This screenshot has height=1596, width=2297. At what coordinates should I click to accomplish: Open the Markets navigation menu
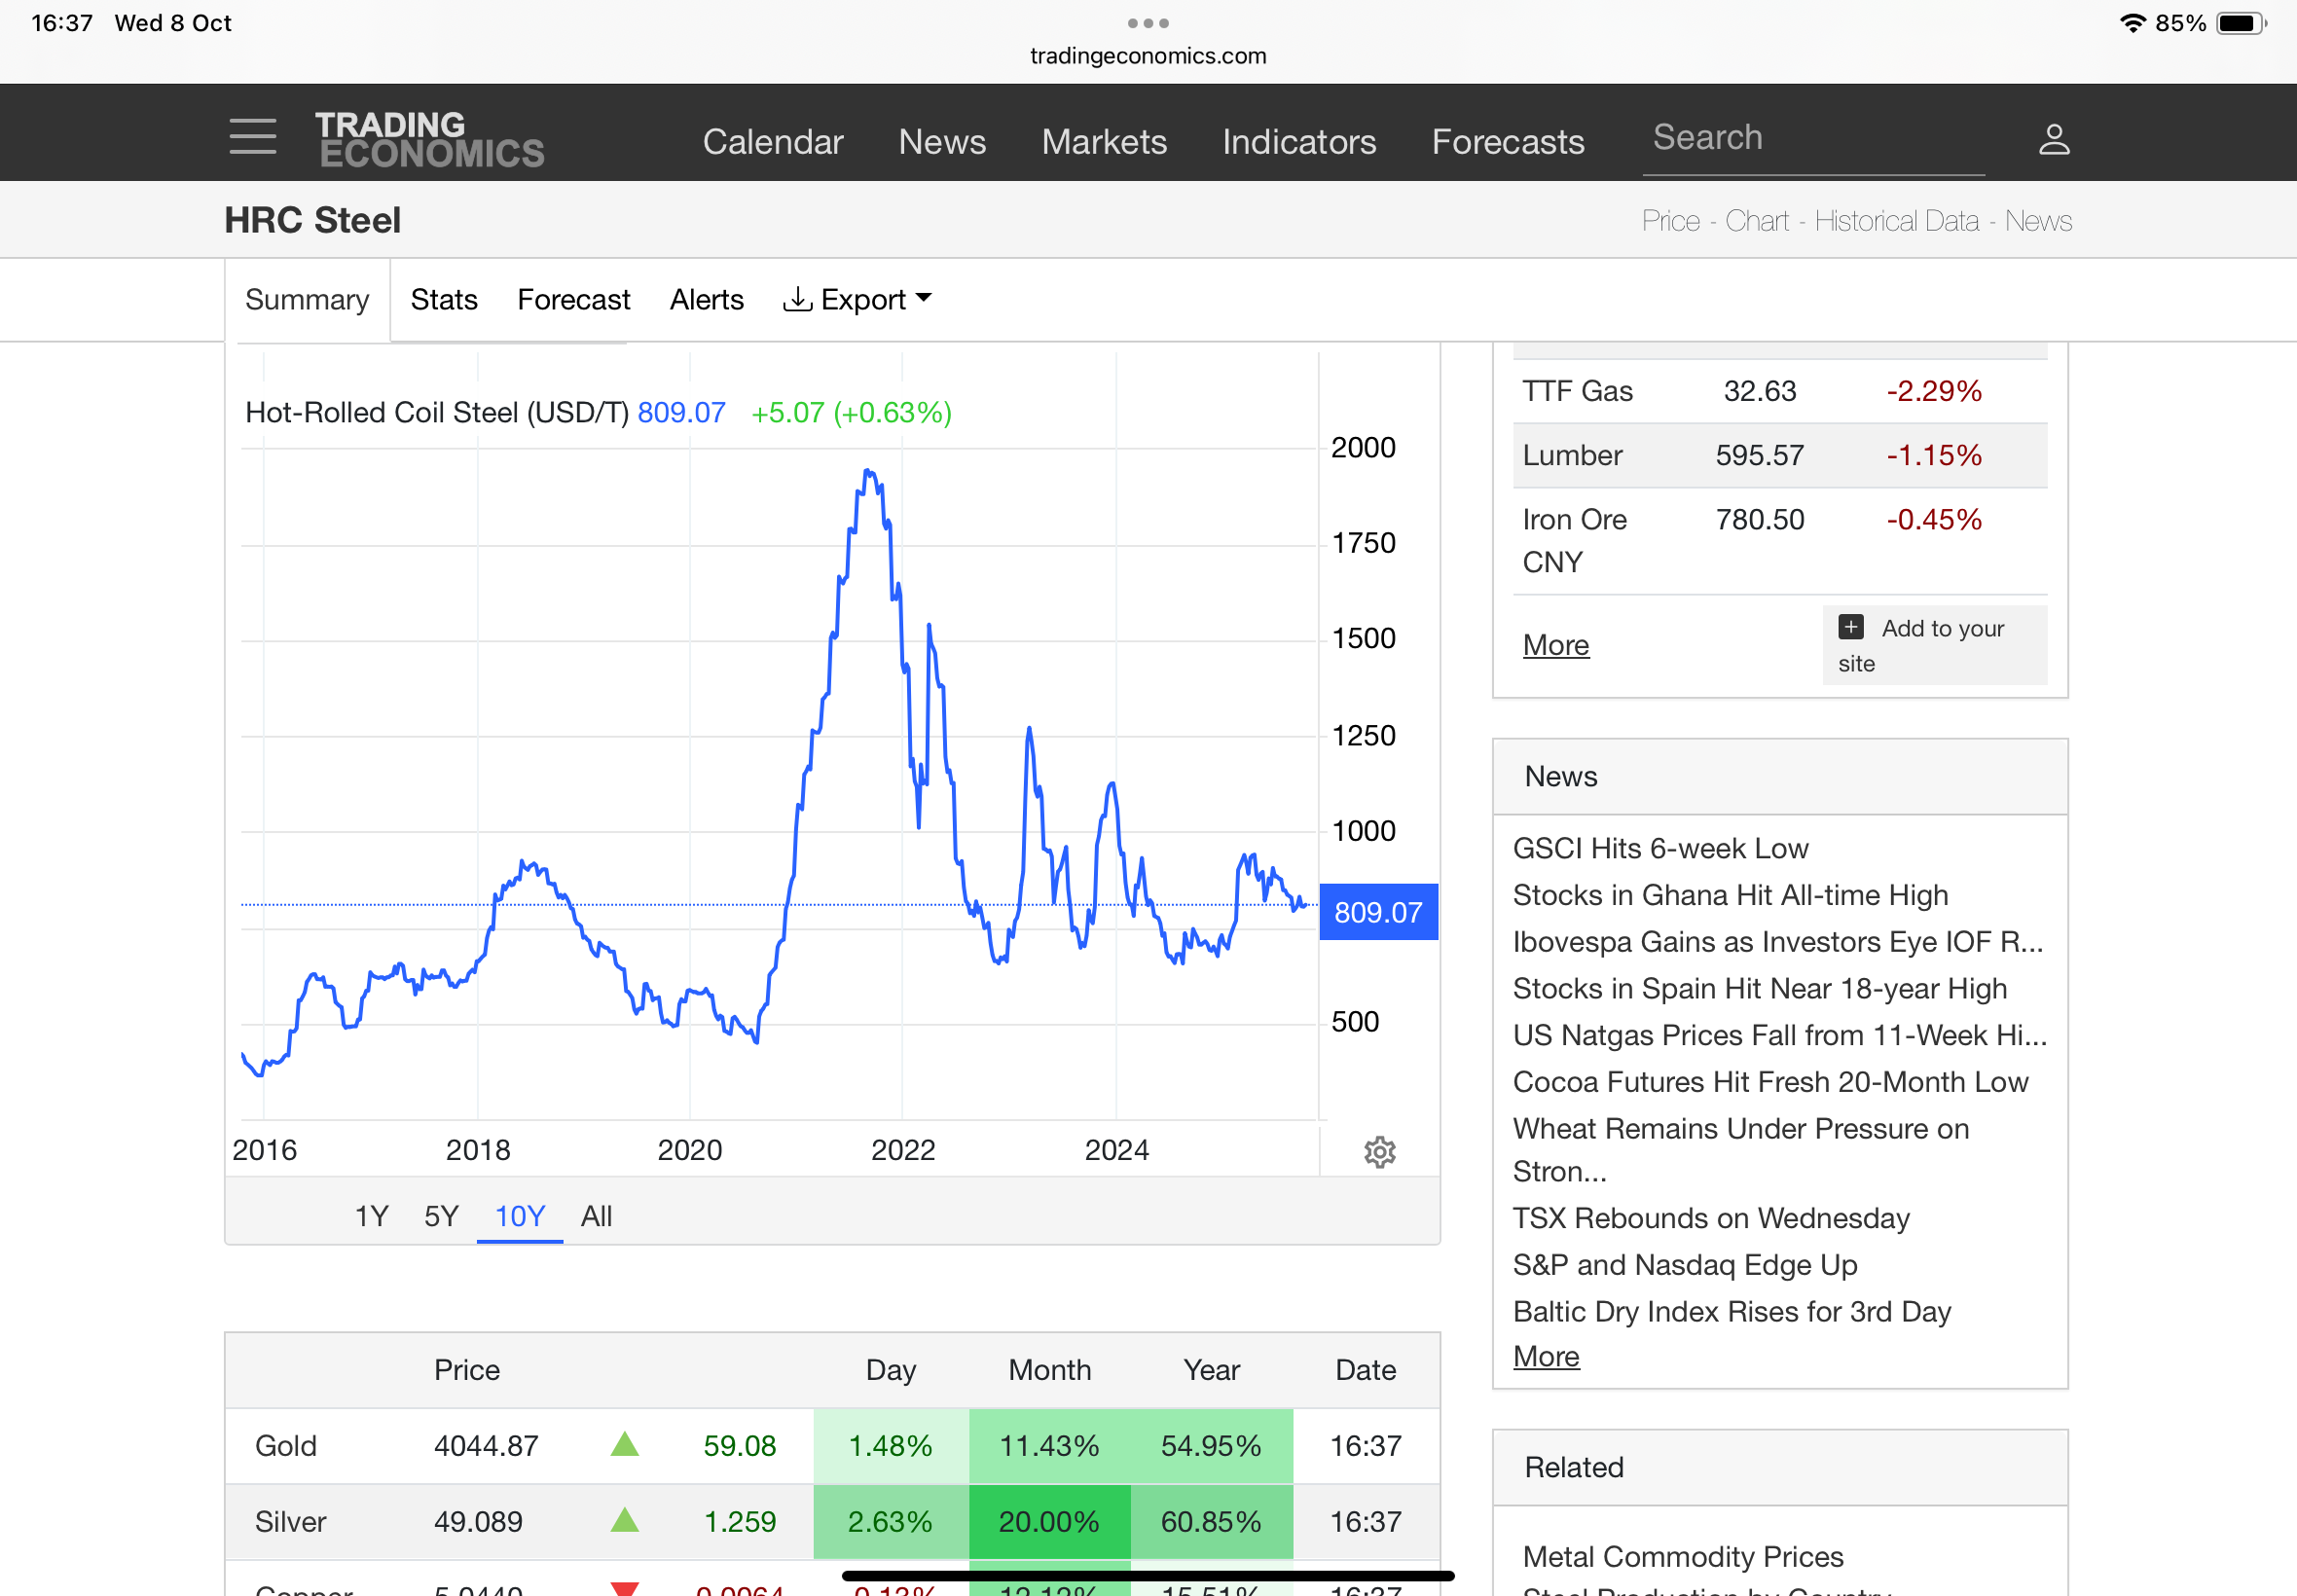pos(1103,141)
